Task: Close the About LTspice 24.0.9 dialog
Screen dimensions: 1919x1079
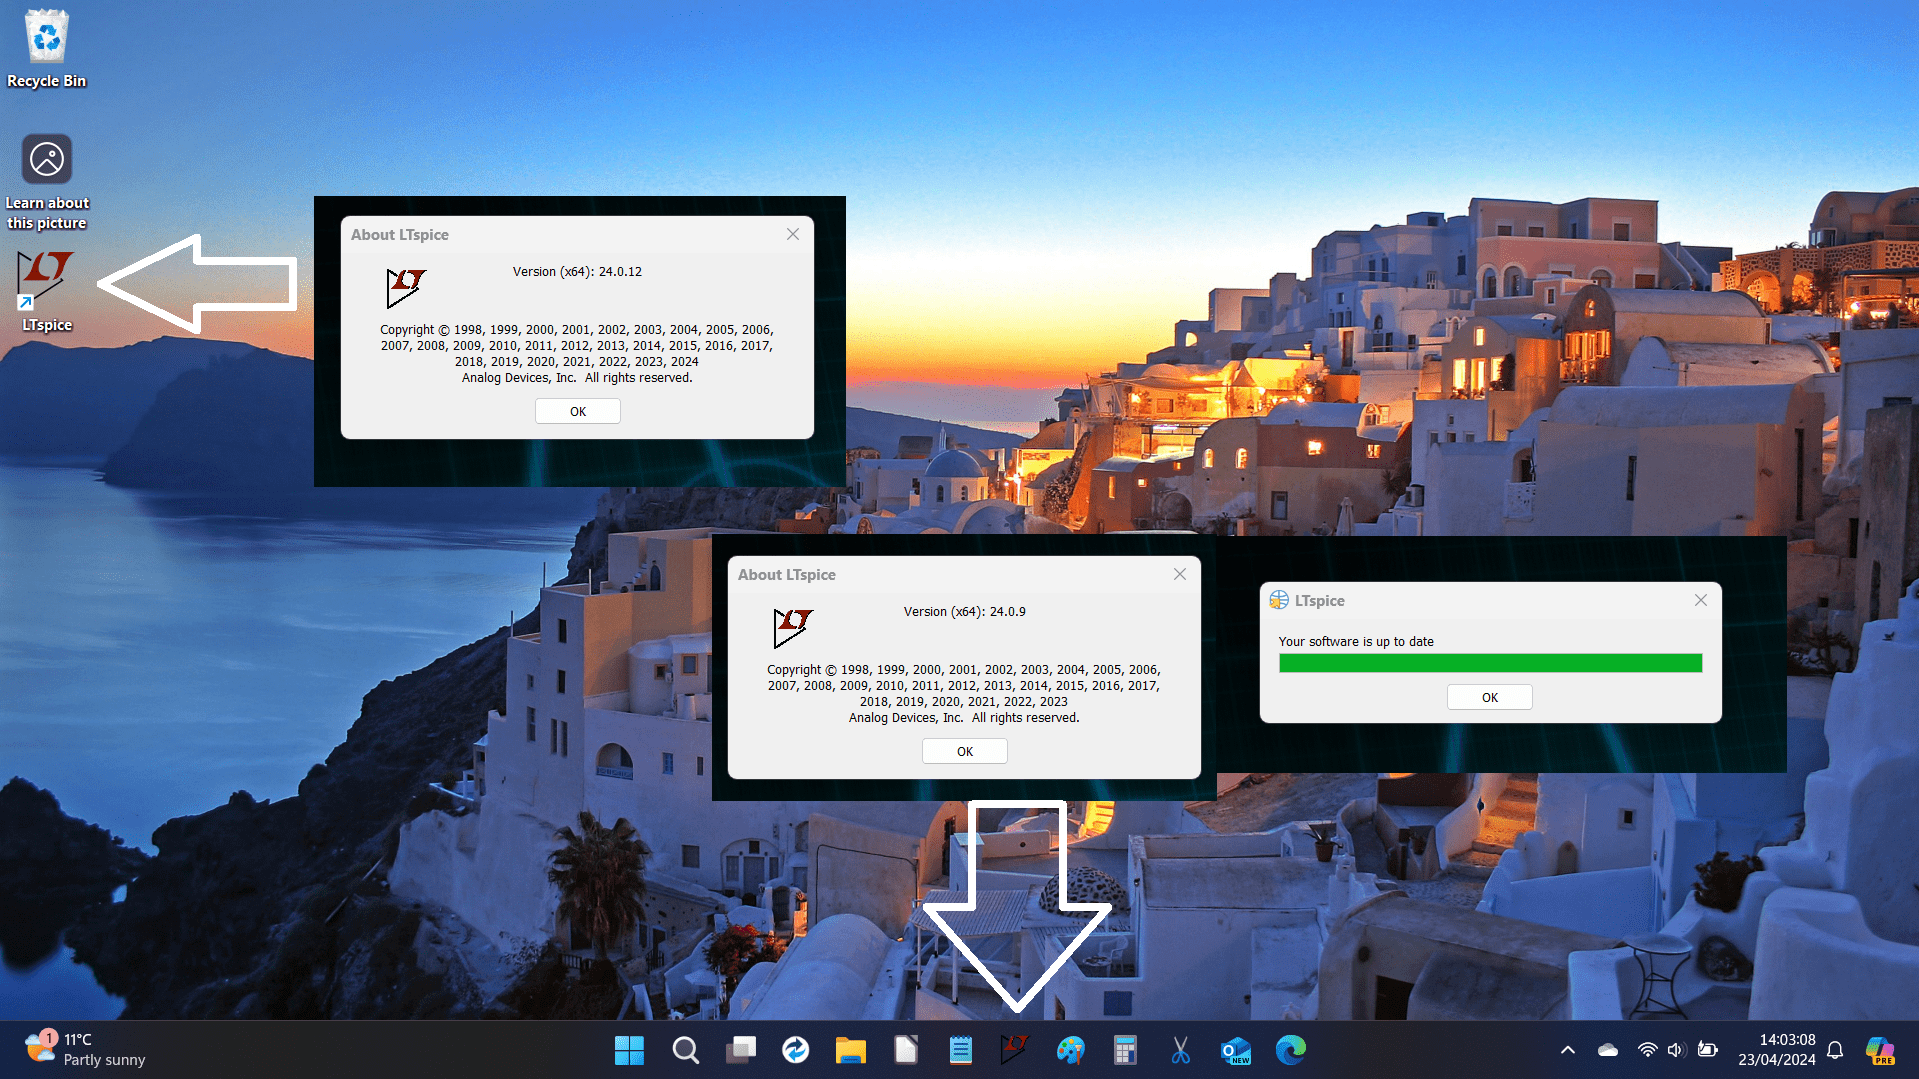Action: (1180, 574)
